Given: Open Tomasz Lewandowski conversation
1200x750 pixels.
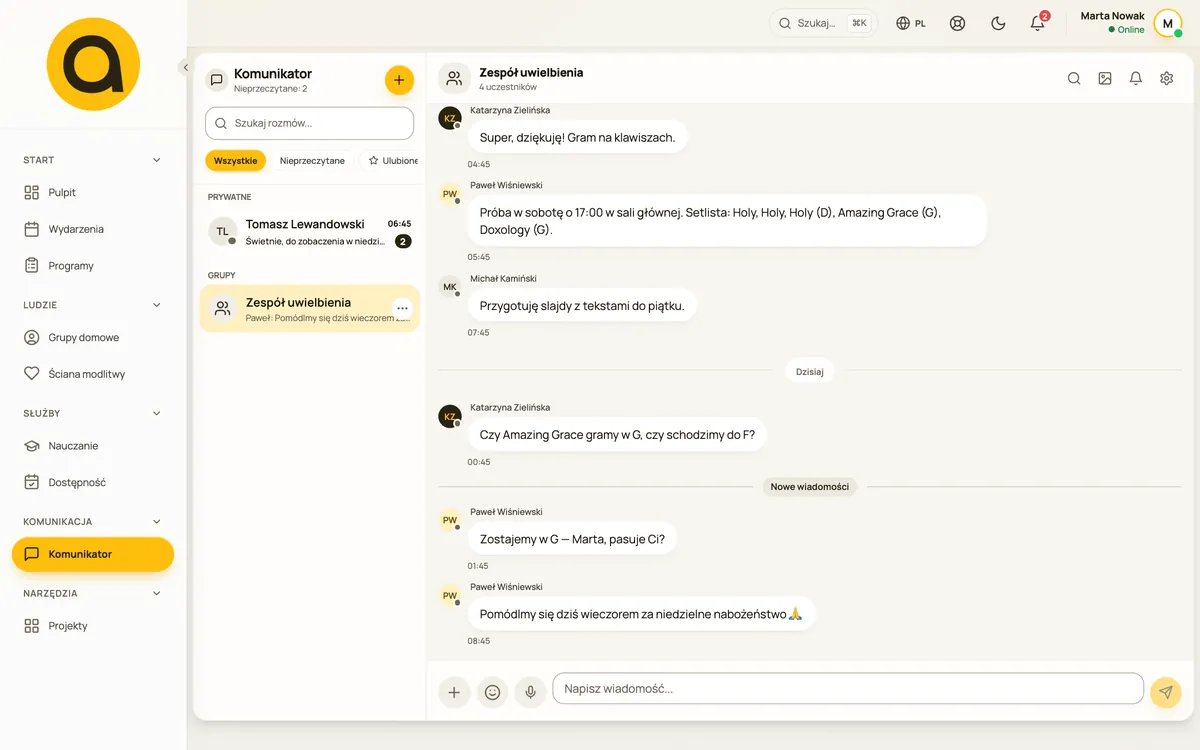Looking at the screenshot, I should (310, 232).
